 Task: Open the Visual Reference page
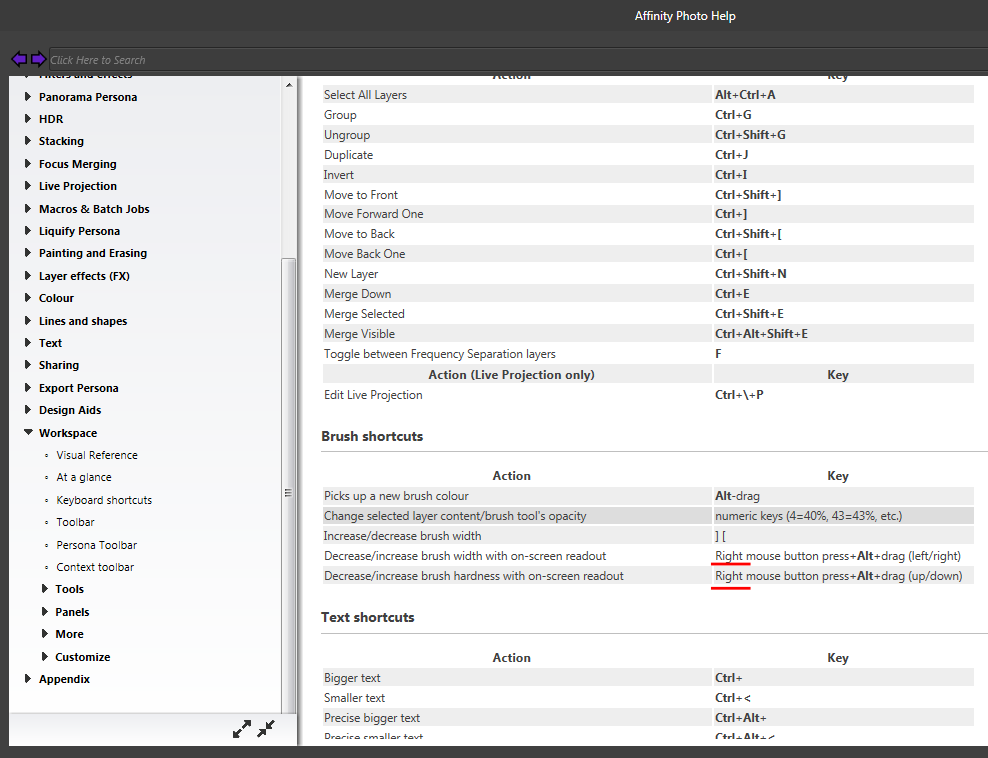[97, 455]
